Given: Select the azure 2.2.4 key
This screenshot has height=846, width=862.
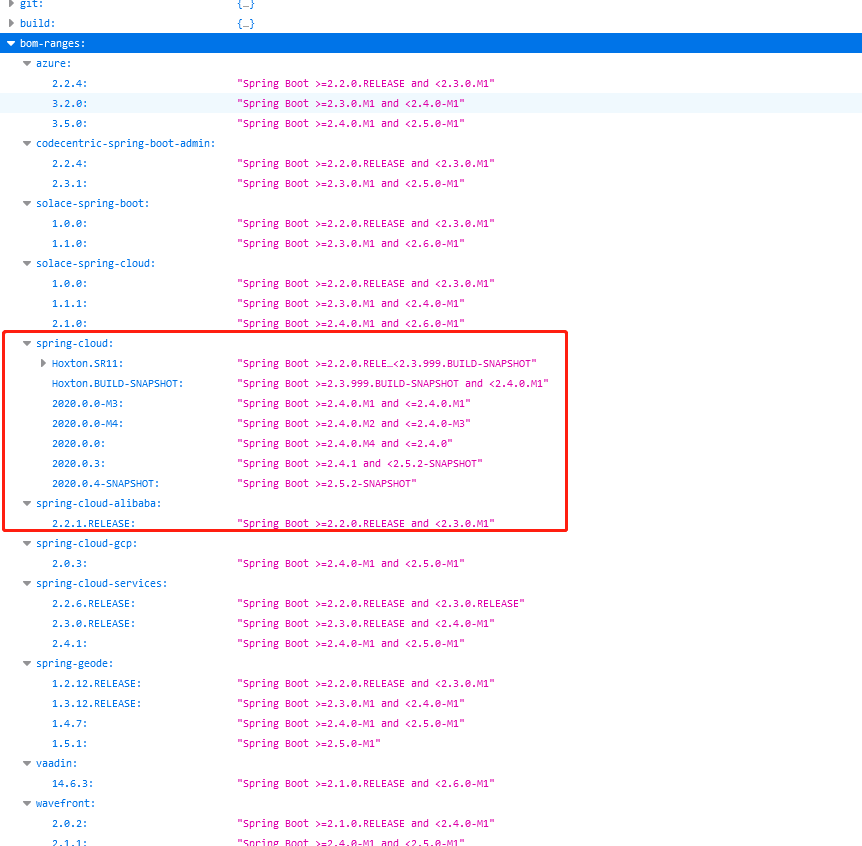Looking at the screenshot, I should (69, 84).
